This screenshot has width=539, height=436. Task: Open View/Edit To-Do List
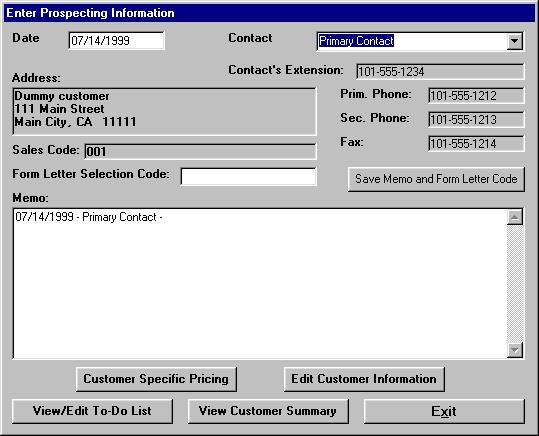92,411
